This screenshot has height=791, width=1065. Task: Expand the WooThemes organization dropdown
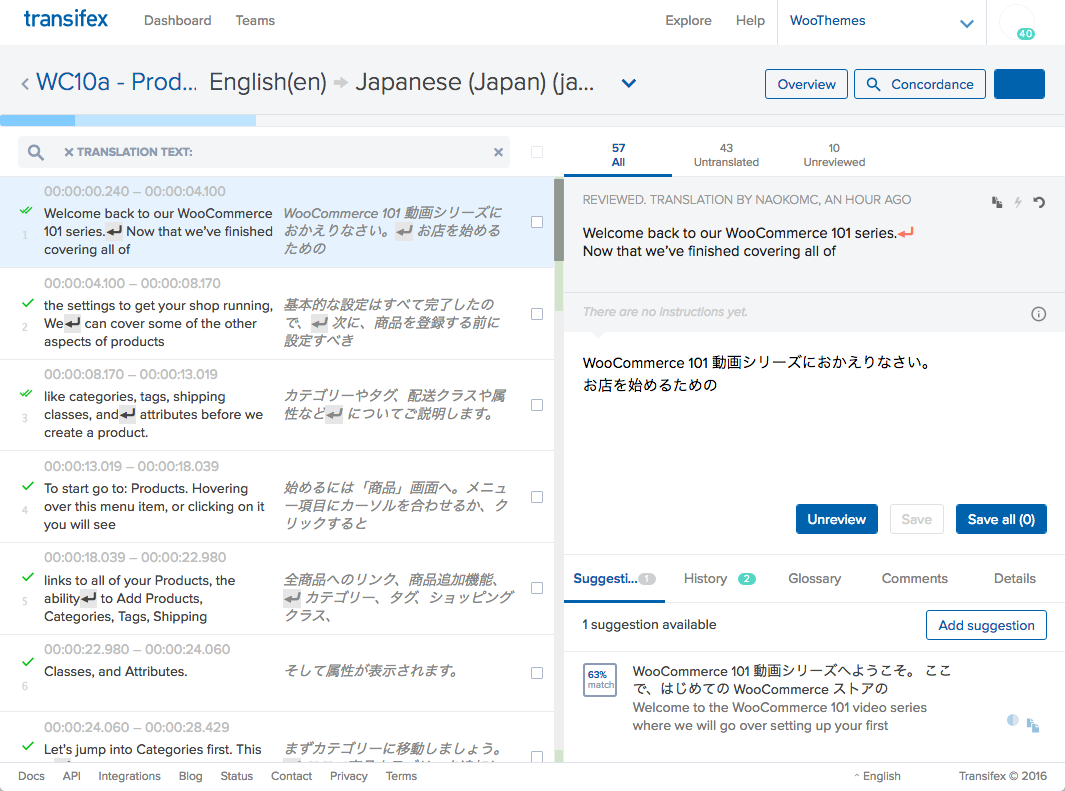[966, 23]
